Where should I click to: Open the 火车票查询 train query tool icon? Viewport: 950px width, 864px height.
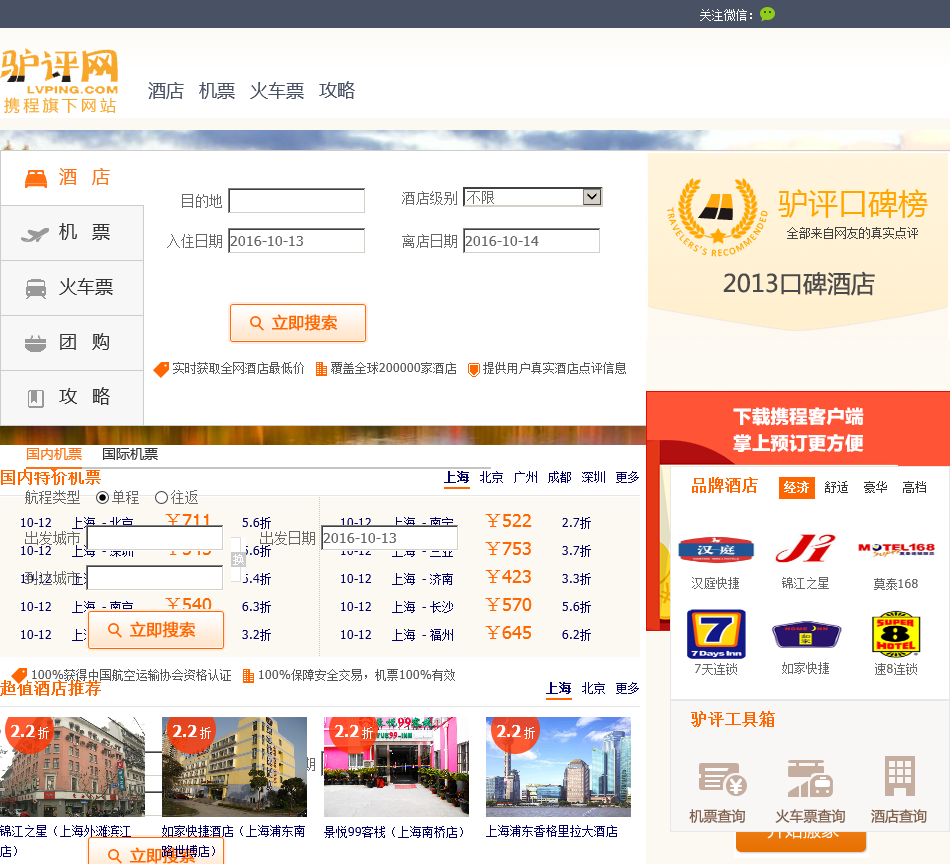tap(810, 779)
